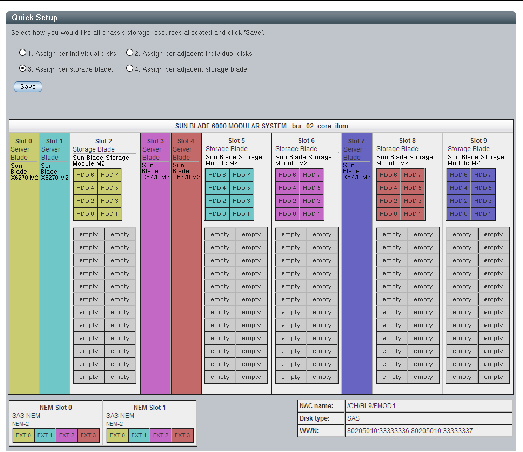This screenshot has height=452, width=523.
Task: Select cyan HDD 6 in Slot 5
Action: coord(217,175)
